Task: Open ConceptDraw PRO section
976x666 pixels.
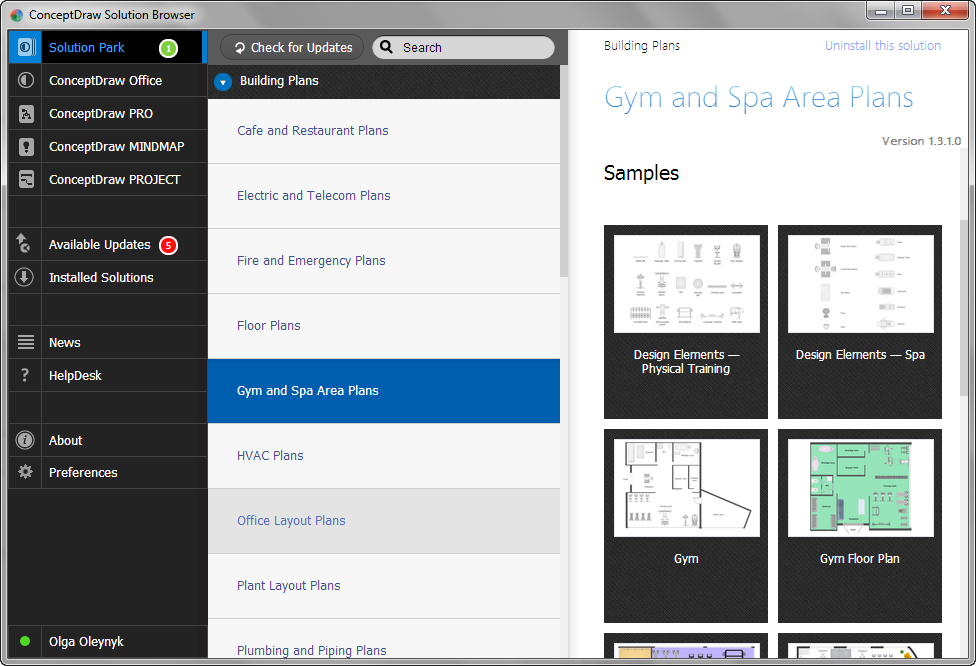Action: [108, 113]
